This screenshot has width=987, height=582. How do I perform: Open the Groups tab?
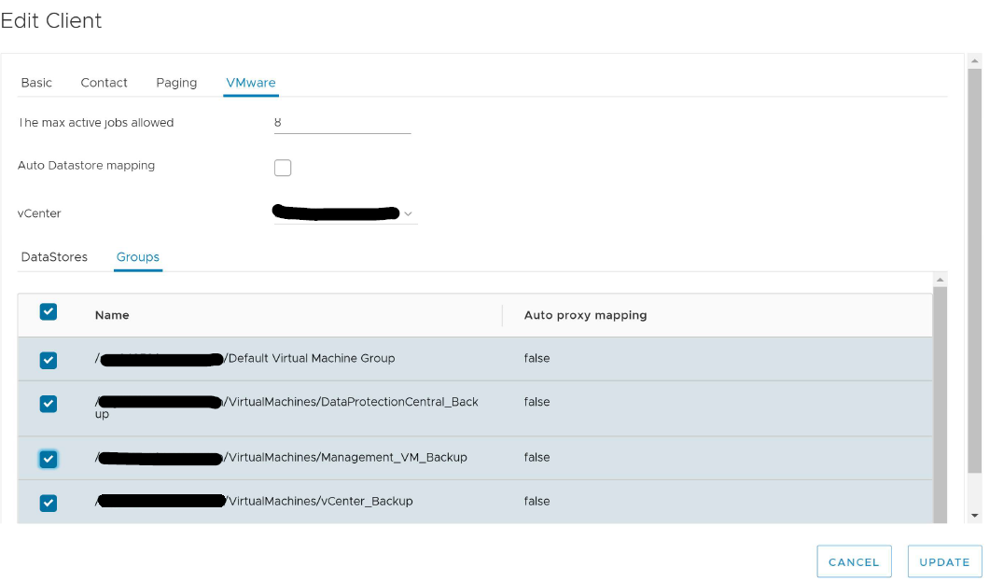pyautogui.click(x=137, y=257)
